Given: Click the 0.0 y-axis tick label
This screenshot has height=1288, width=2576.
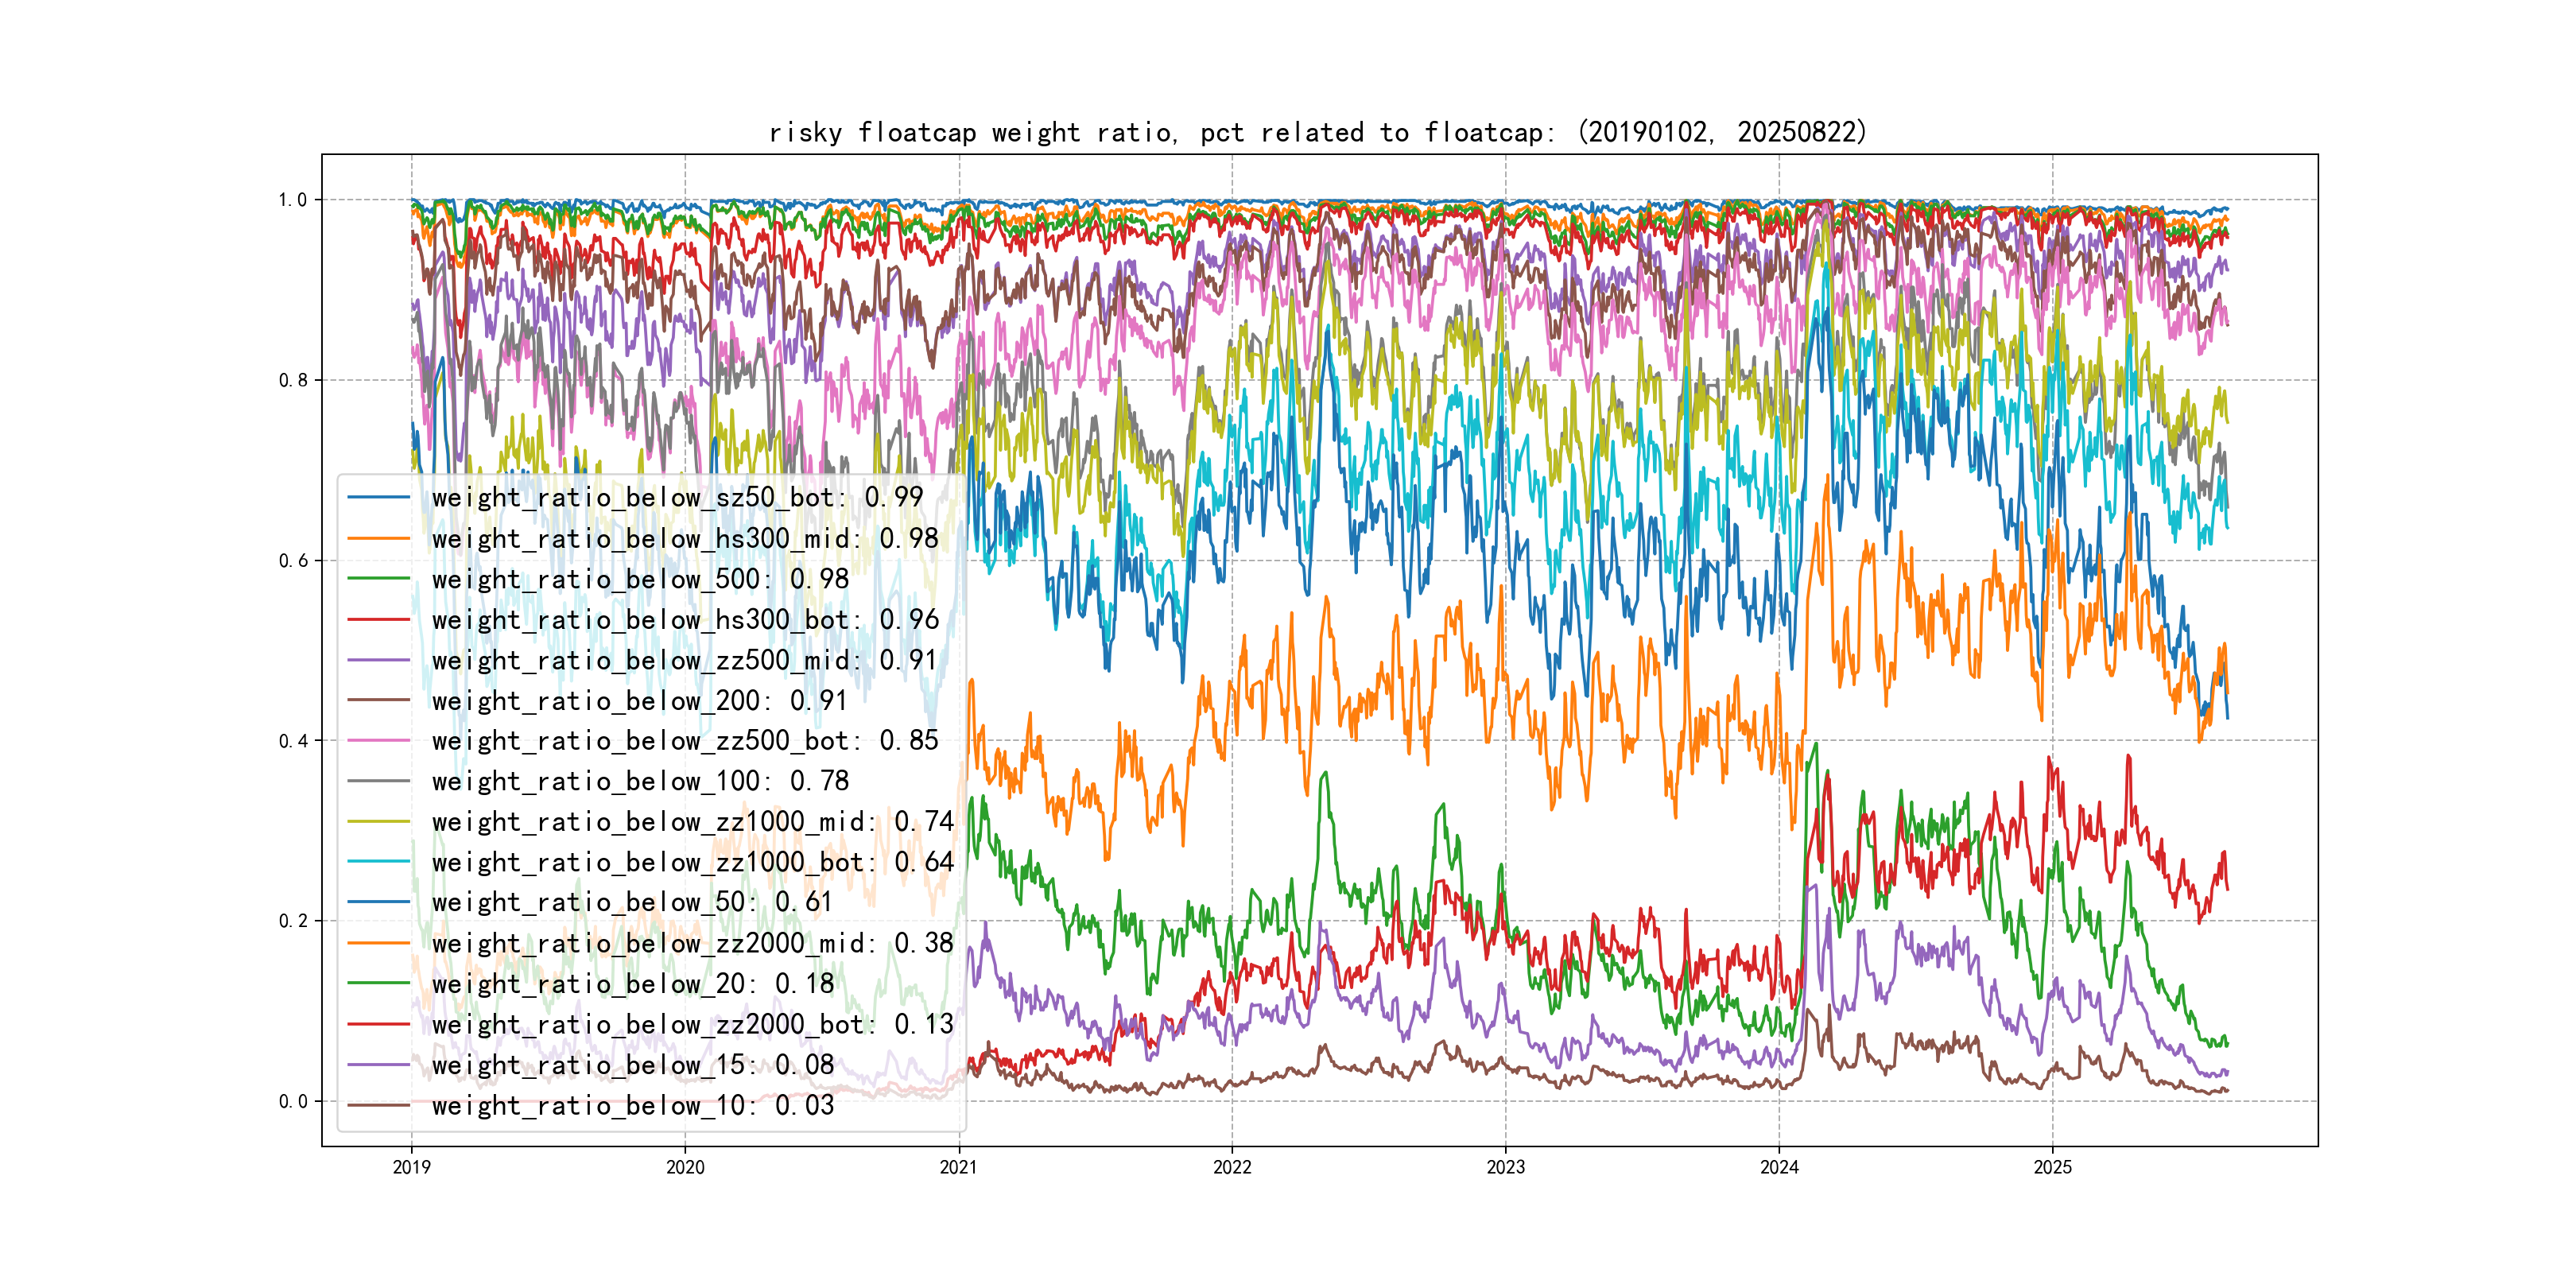Looking at the screenshot, I should [x=293, y=1101].
